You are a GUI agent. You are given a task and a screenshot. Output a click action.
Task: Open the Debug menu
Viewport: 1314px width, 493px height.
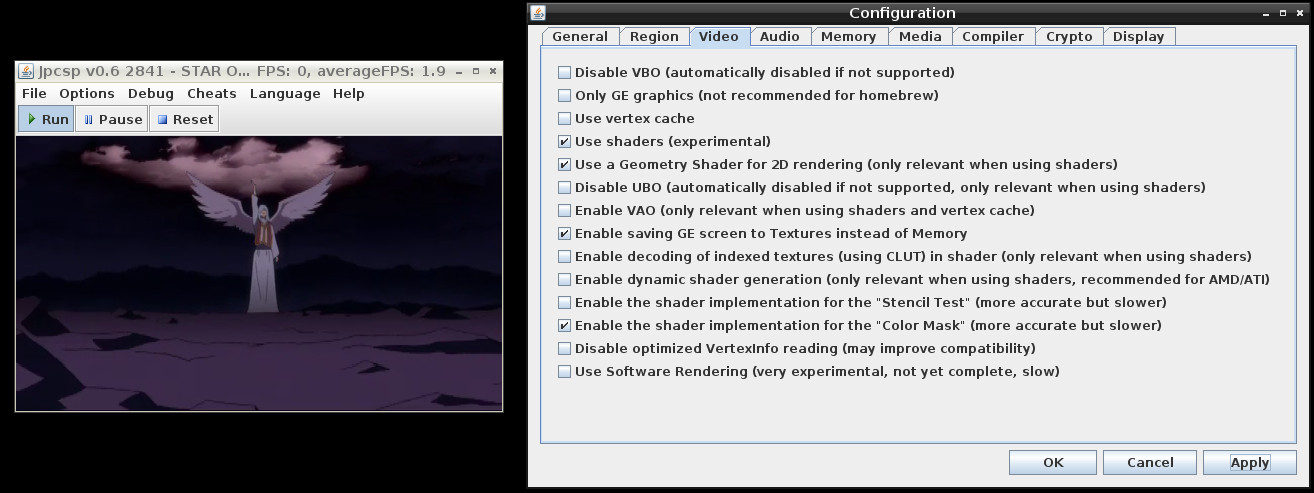(x=151, y=93)
